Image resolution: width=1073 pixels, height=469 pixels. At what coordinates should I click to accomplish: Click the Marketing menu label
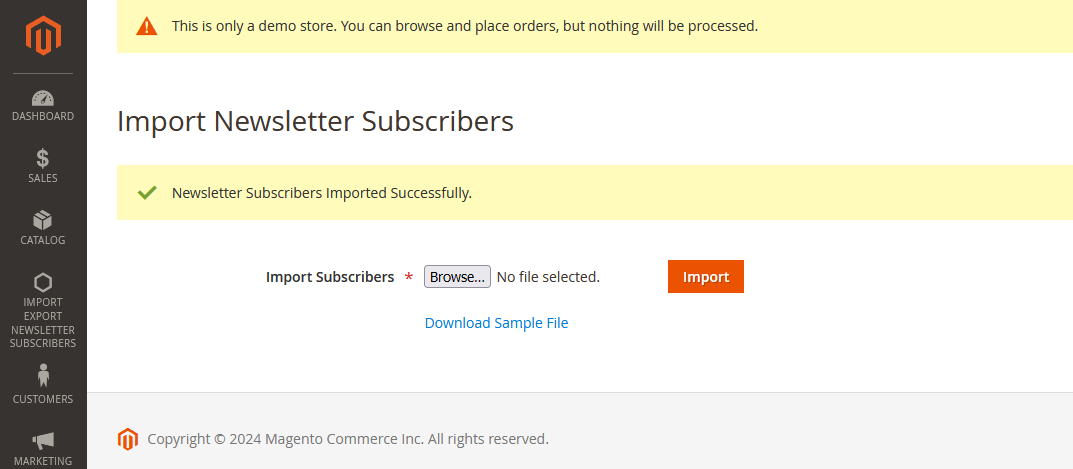coord(43,461)
